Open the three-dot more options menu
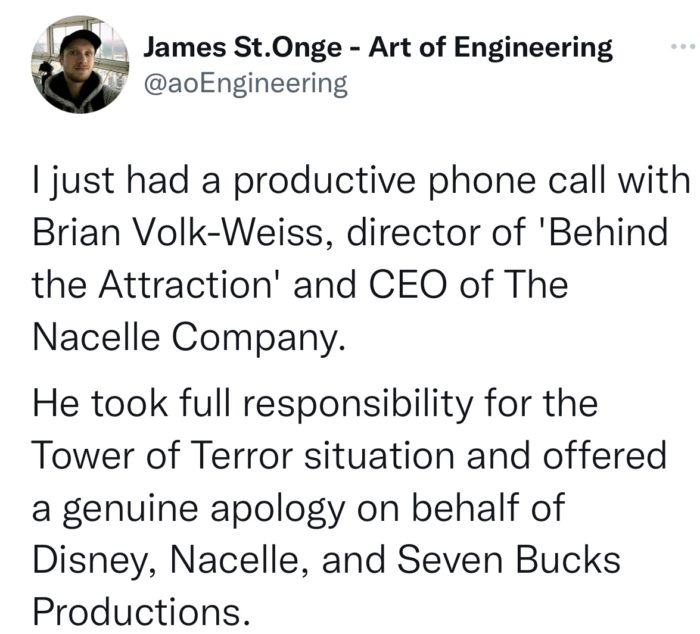The image size is (700, 634). coord(683,46)
